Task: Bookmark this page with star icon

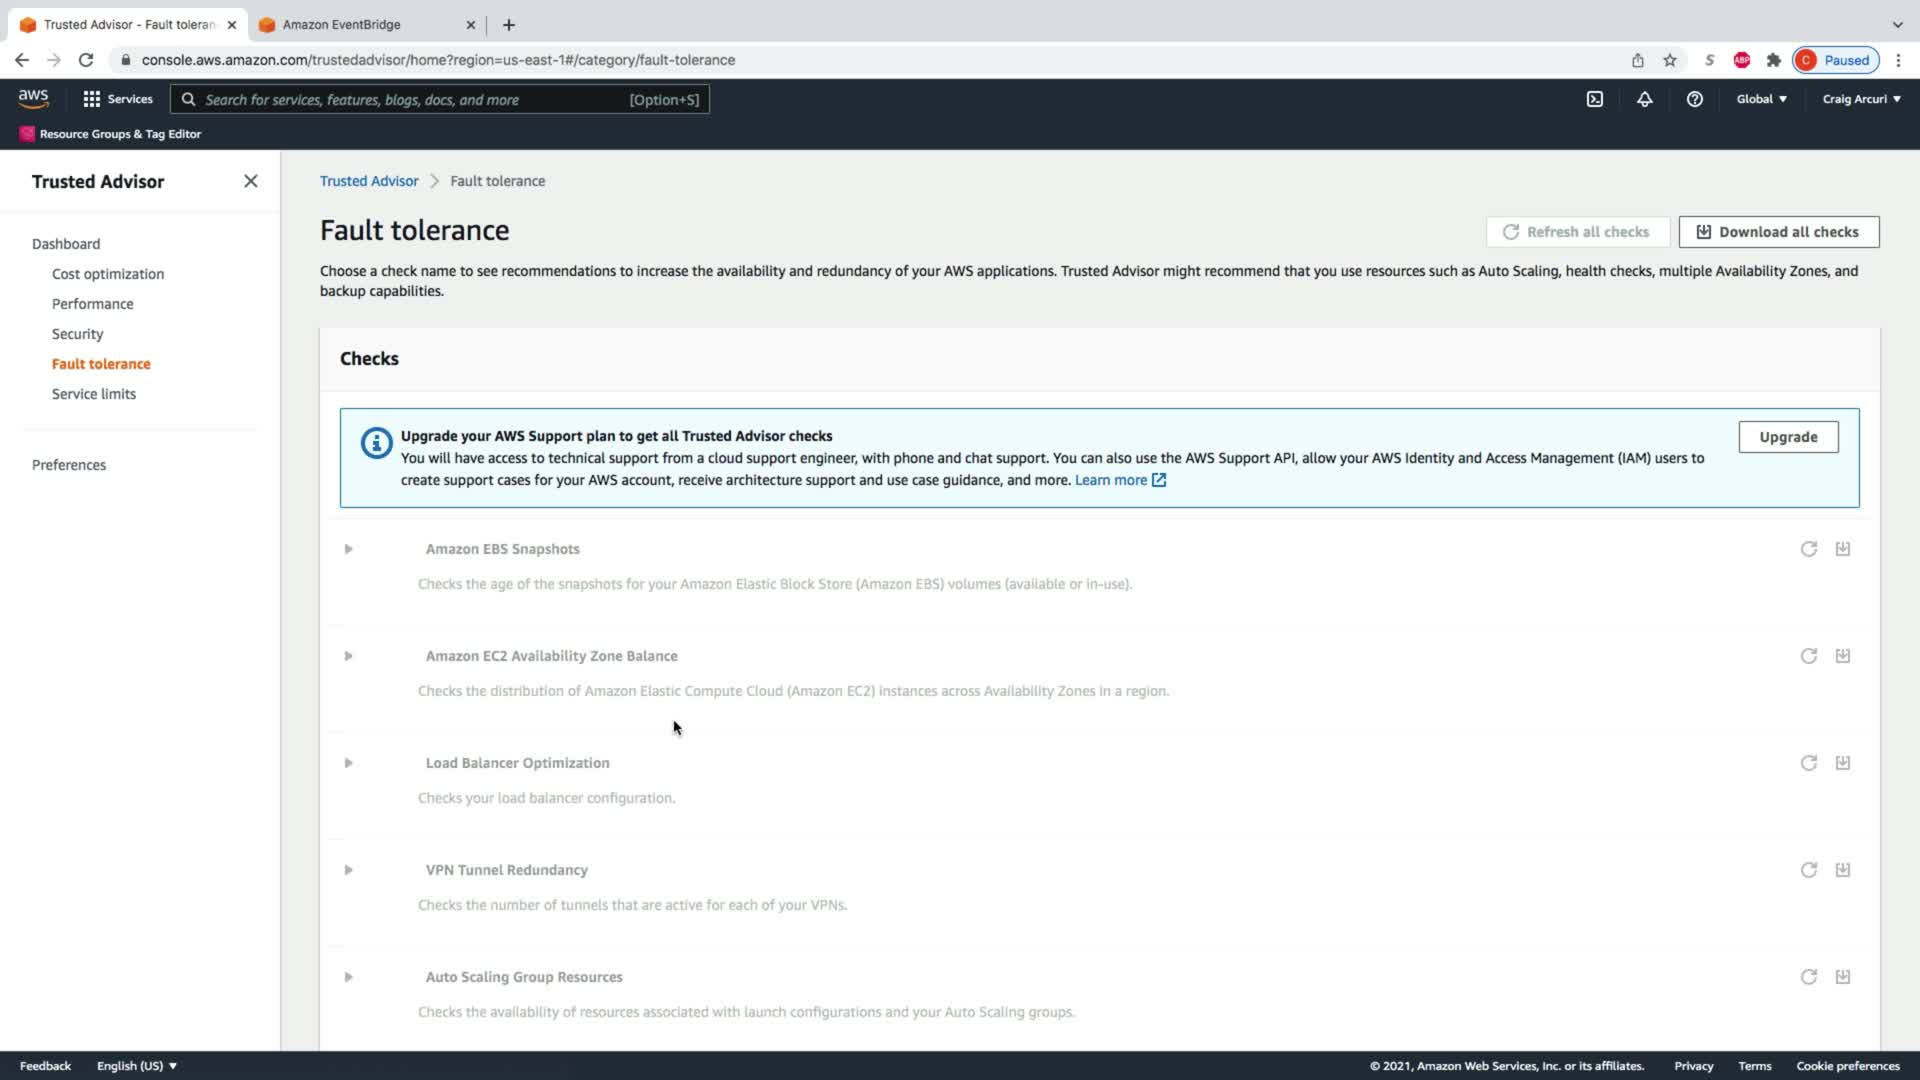Action: [x=1669, y=60]
